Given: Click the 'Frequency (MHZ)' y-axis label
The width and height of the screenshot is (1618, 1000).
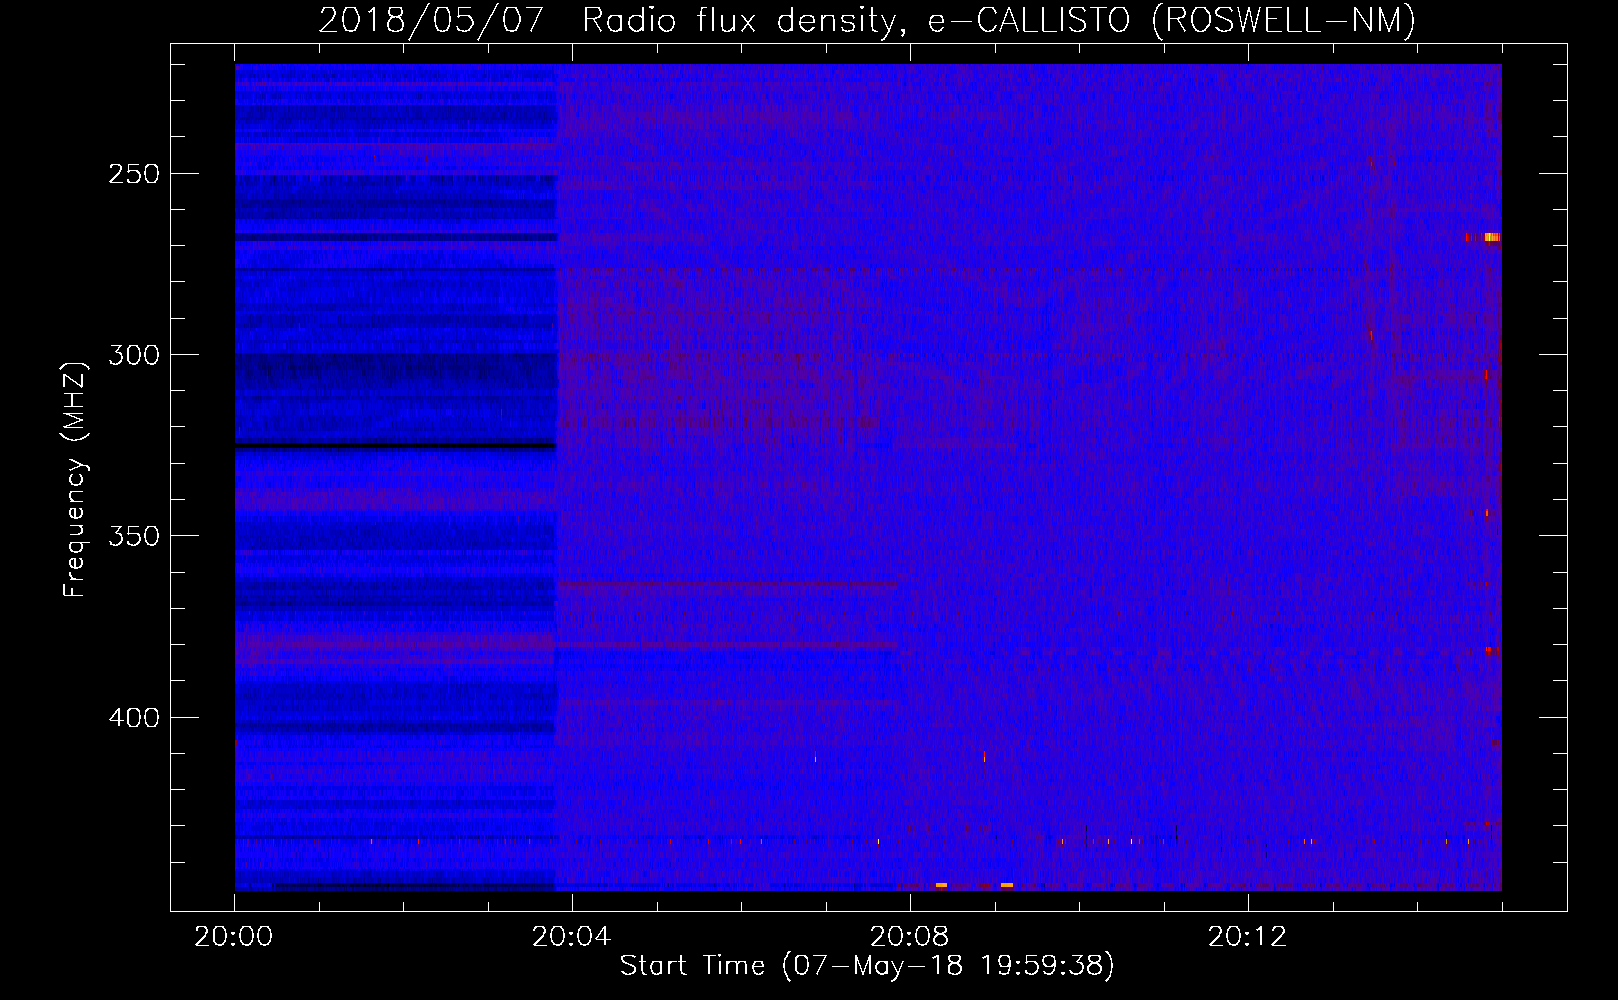Looking at the screenshot, I should click(75, 479).
